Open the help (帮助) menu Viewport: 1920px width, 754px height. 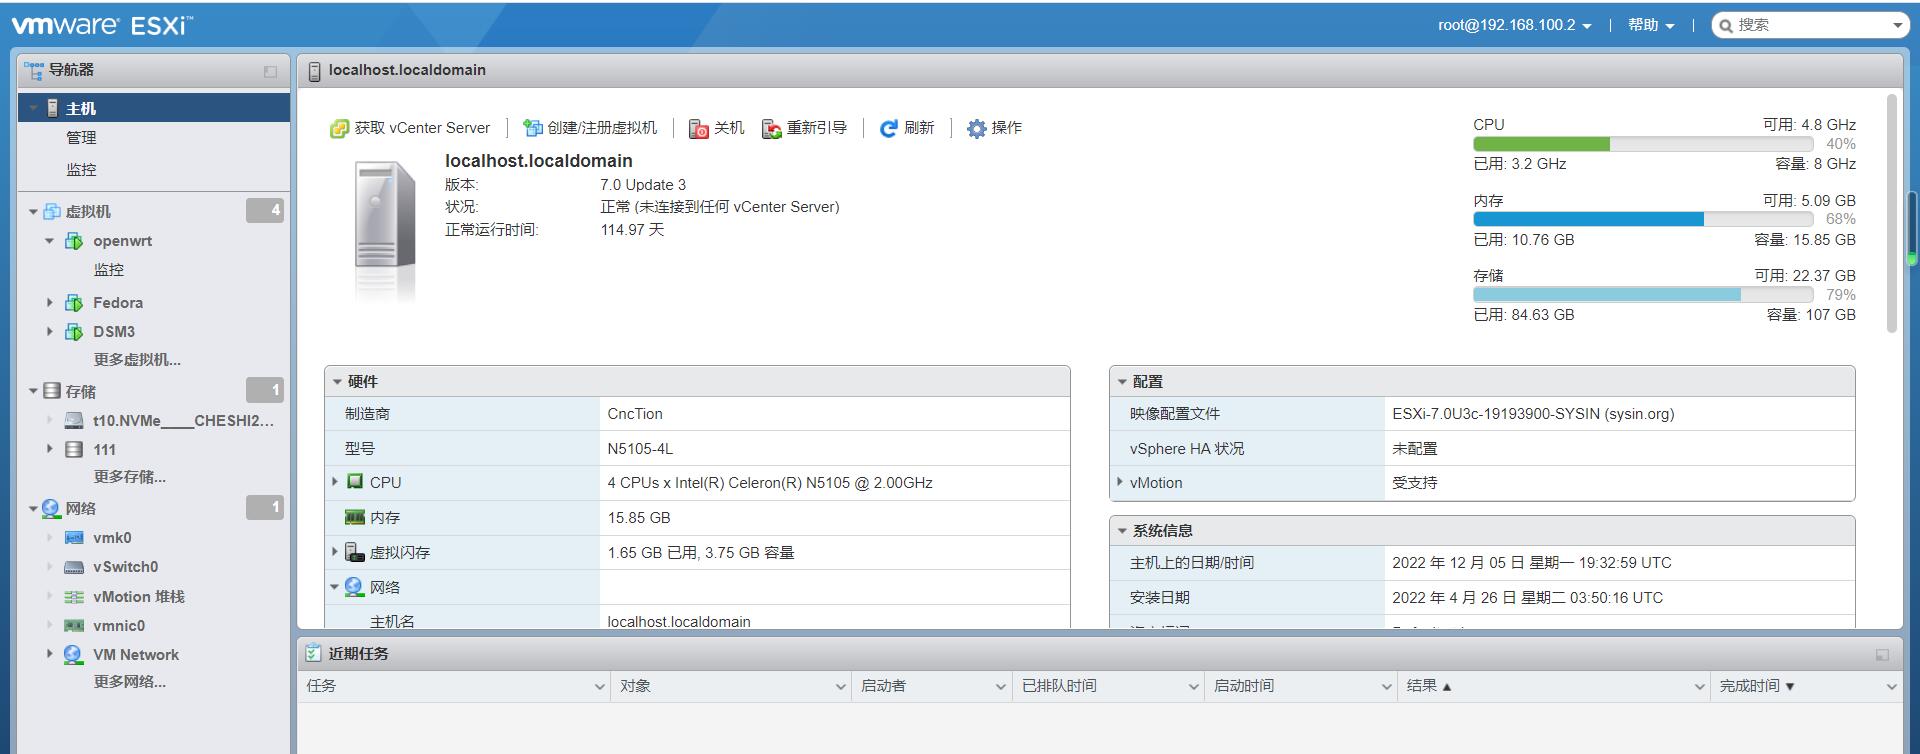coord(1651,25)
